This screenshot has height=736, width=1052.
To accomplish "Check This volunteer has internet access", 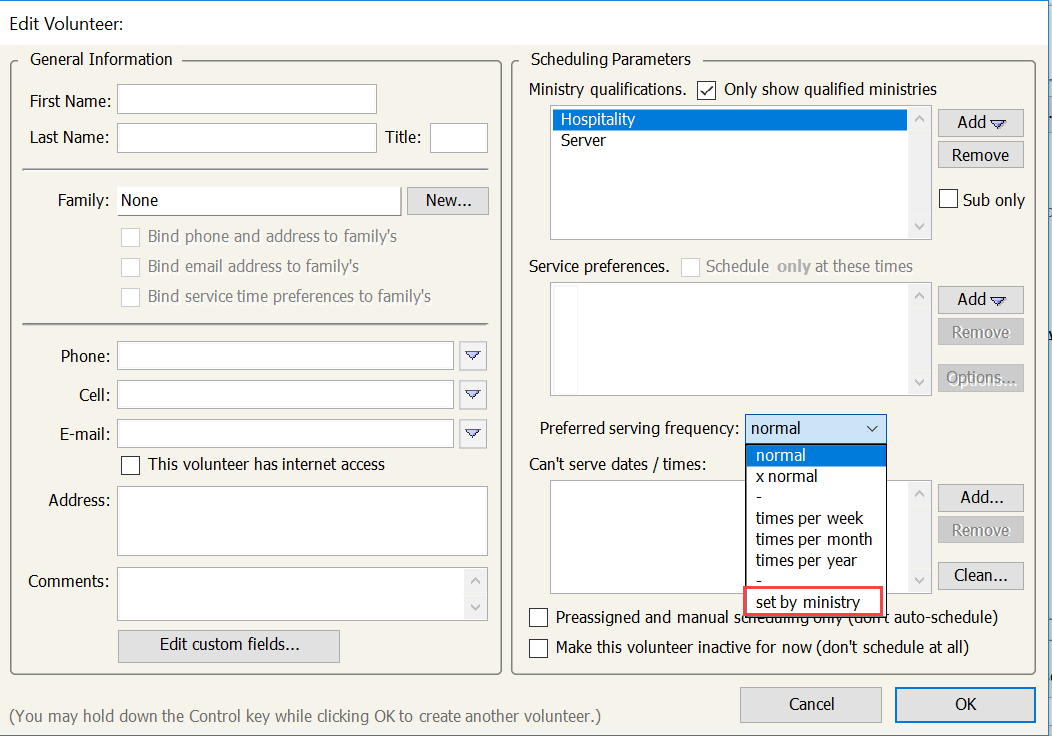I will pos(130,465).
